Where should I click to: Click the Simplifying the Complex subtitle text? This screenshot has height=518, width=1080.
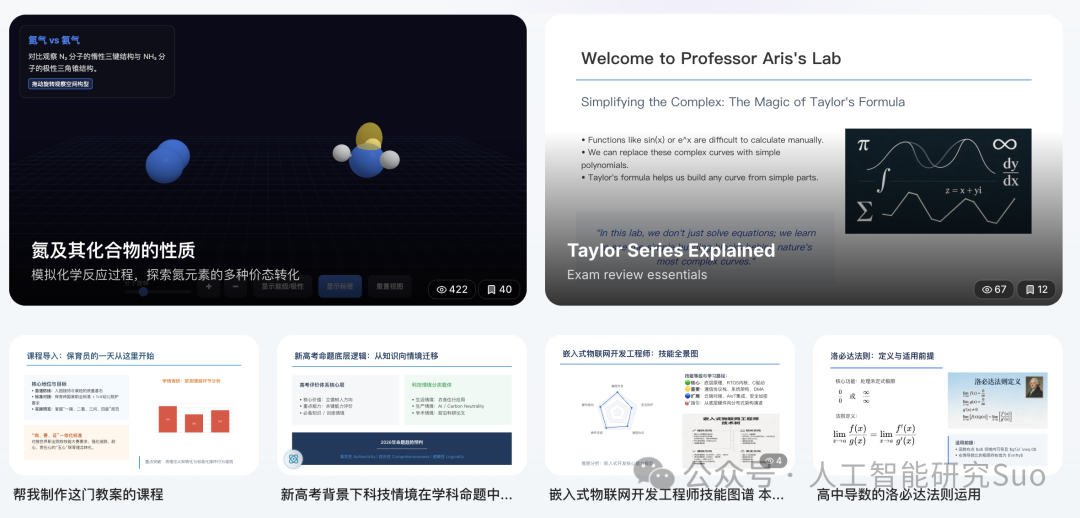click(x=742, y=102)
